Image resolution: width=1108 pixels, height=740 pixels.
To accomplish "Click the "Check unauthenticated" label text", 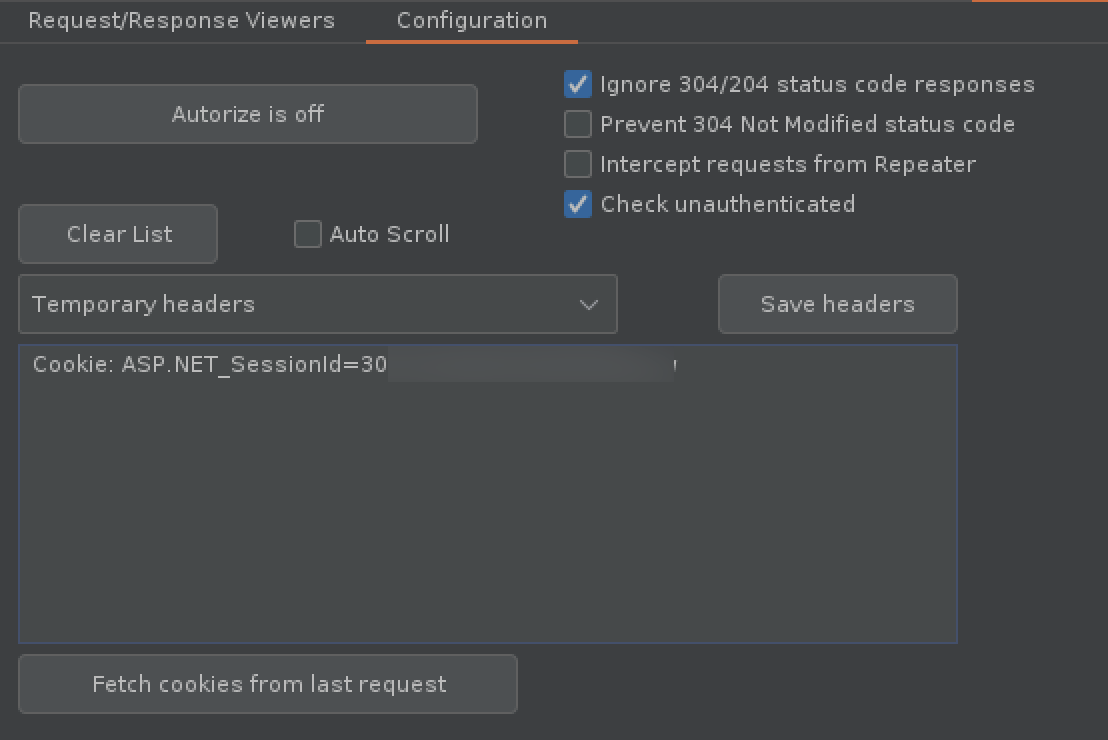I will (727, 204).
